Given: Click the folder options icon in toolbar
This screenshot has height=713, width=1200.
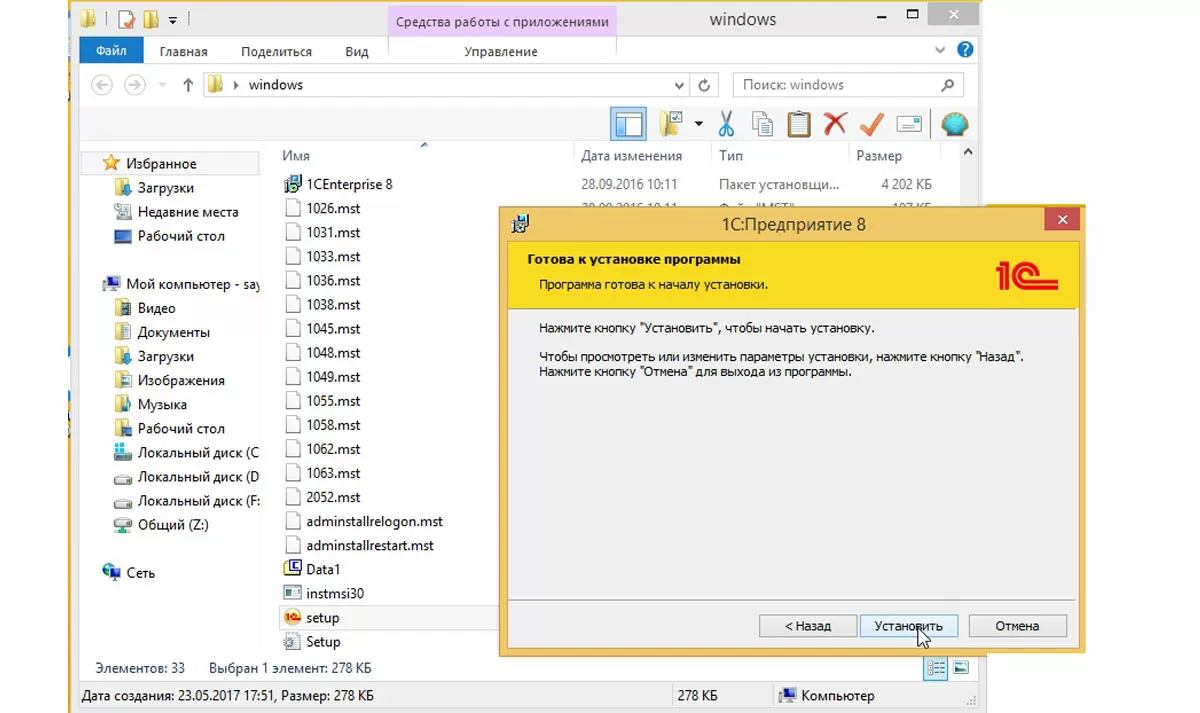Looking at the screenshot, I should 671,124.
